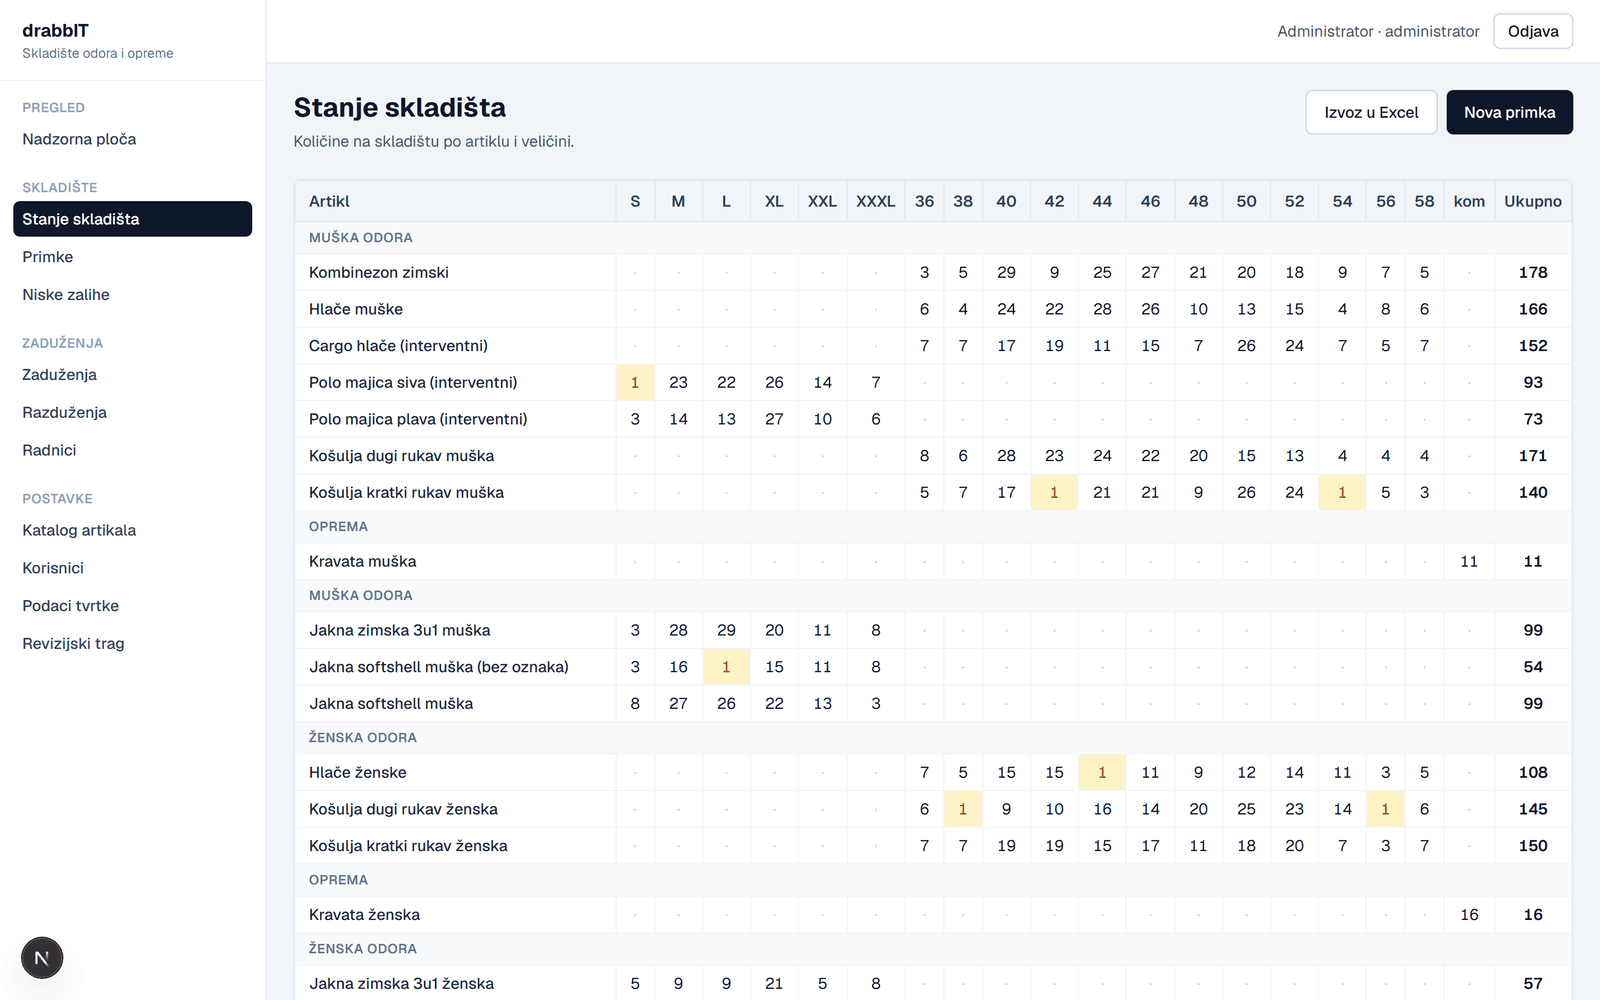Image resolution: width=1600 pixels, height=1000 pixels.
Task: Select the Kombinezon zimski row name
Action: click(x=379, y=273)
